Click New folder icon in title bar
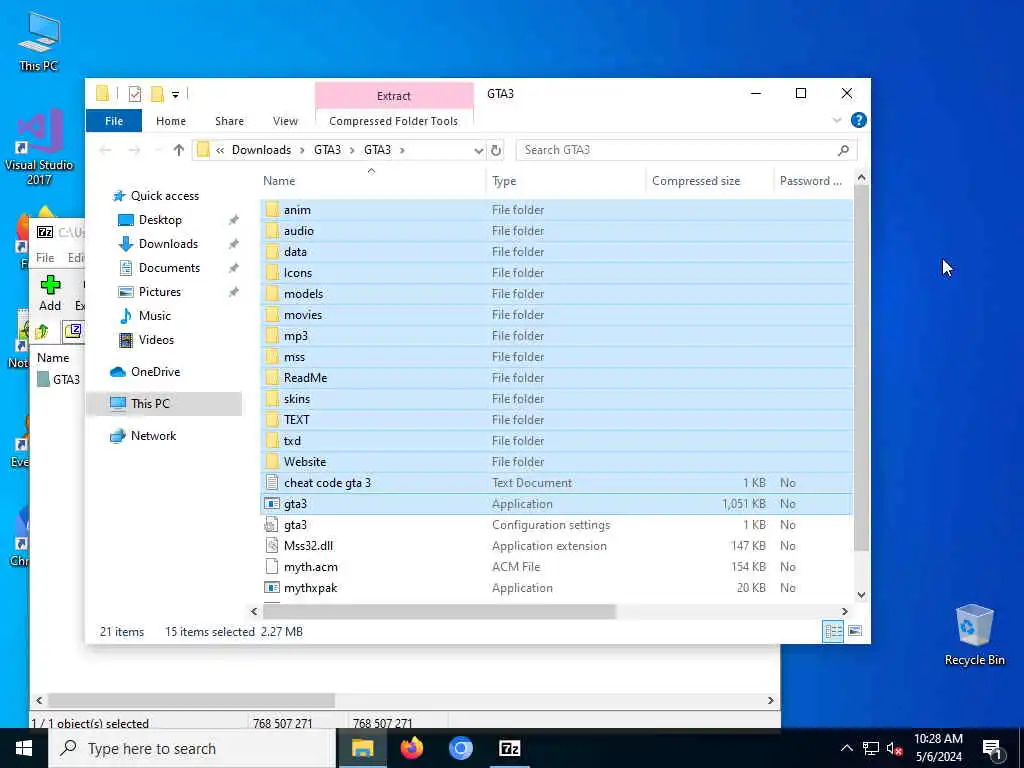 coord(157,94)
